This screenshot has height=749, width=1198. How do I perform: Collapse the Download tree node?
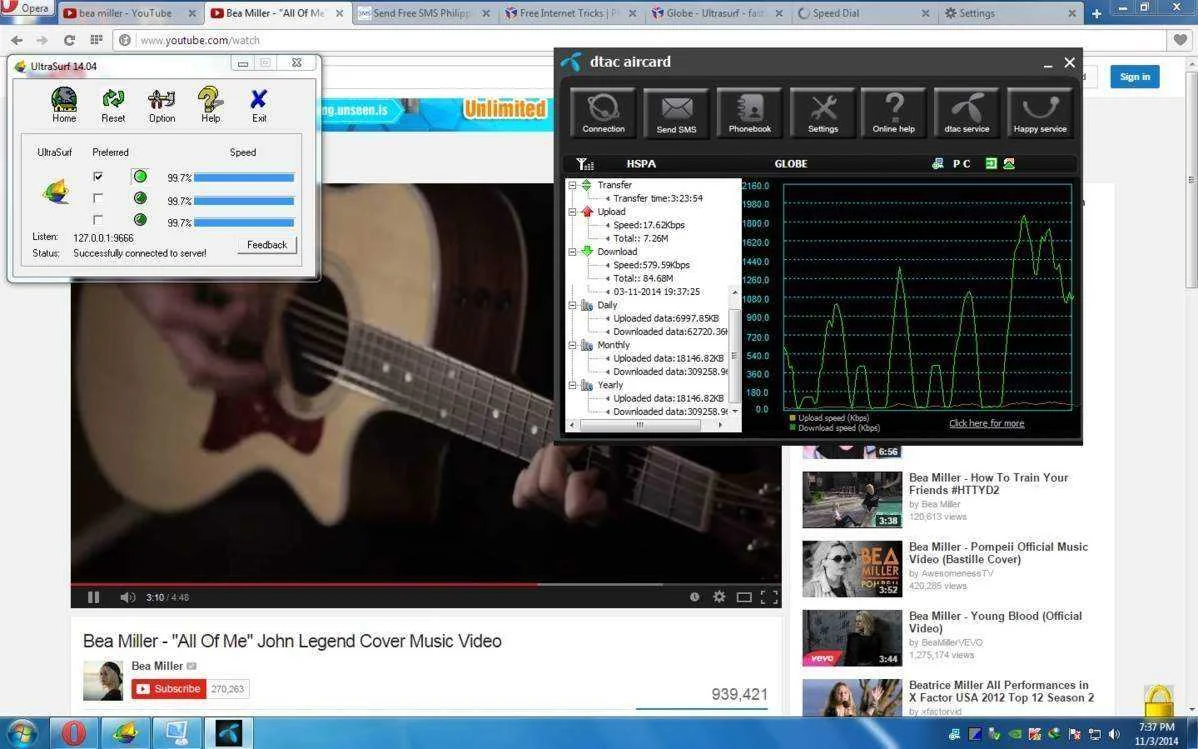tap(572, 251)
